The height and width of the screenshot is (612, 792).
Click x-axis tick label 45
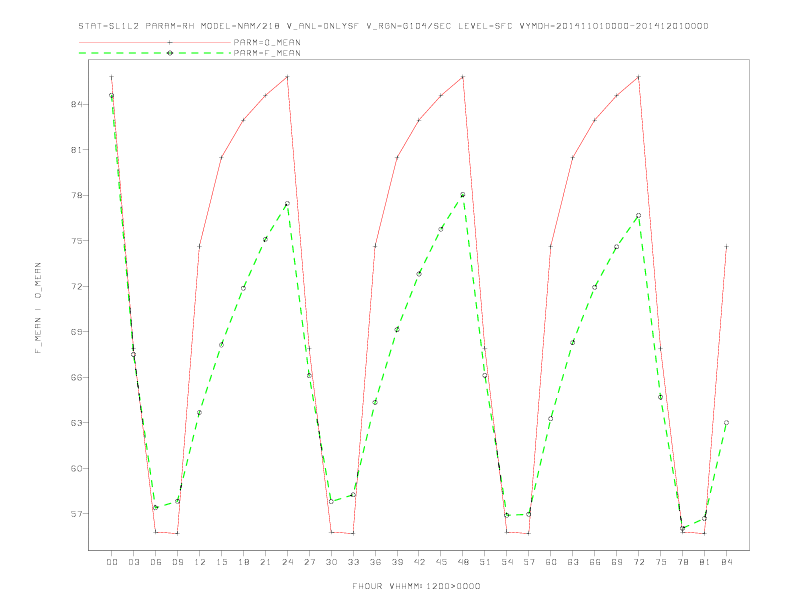441,562
